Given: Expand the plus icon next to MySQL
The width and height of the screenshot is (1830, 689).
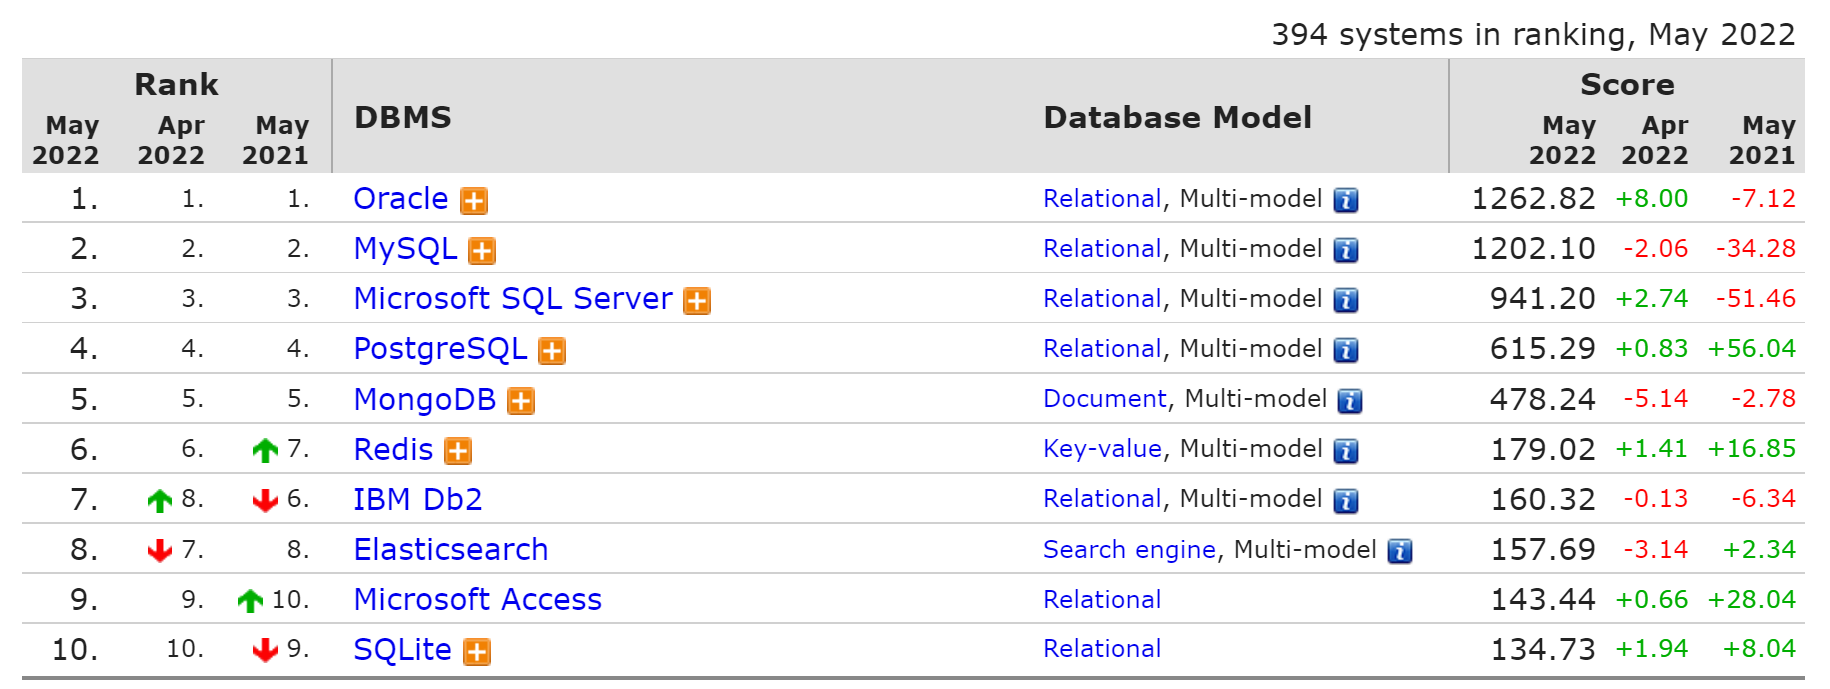Looking at the screenshot, I should pyautogui.click(x=482, y=251).
